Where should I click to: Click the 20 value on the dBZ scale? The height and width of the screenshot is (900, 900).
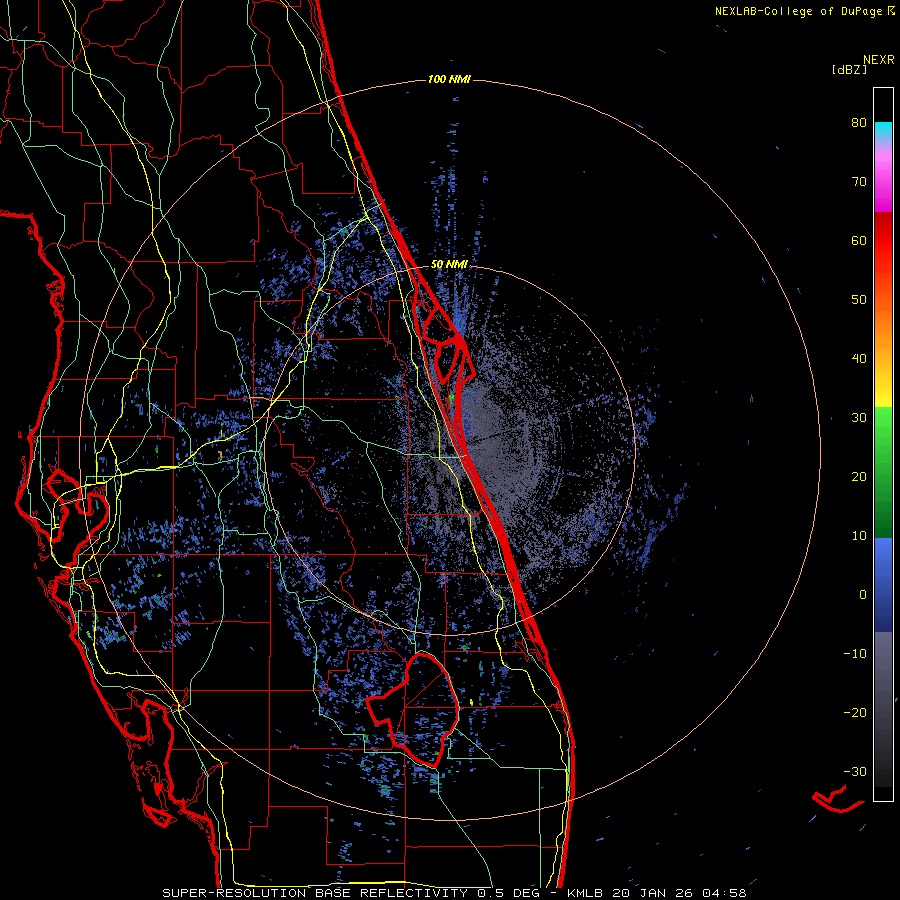point(859,476)
